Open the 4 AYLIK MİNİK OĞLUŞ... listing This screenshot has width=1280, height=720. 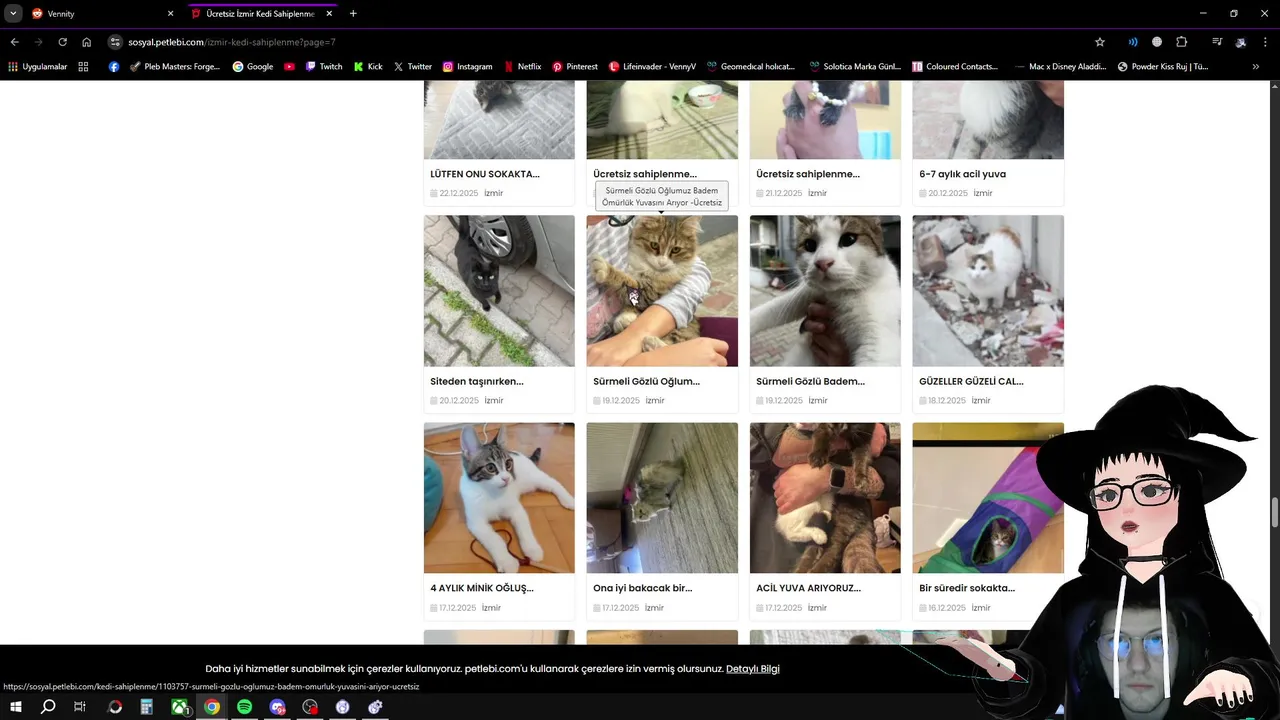[x=482, y=588]
